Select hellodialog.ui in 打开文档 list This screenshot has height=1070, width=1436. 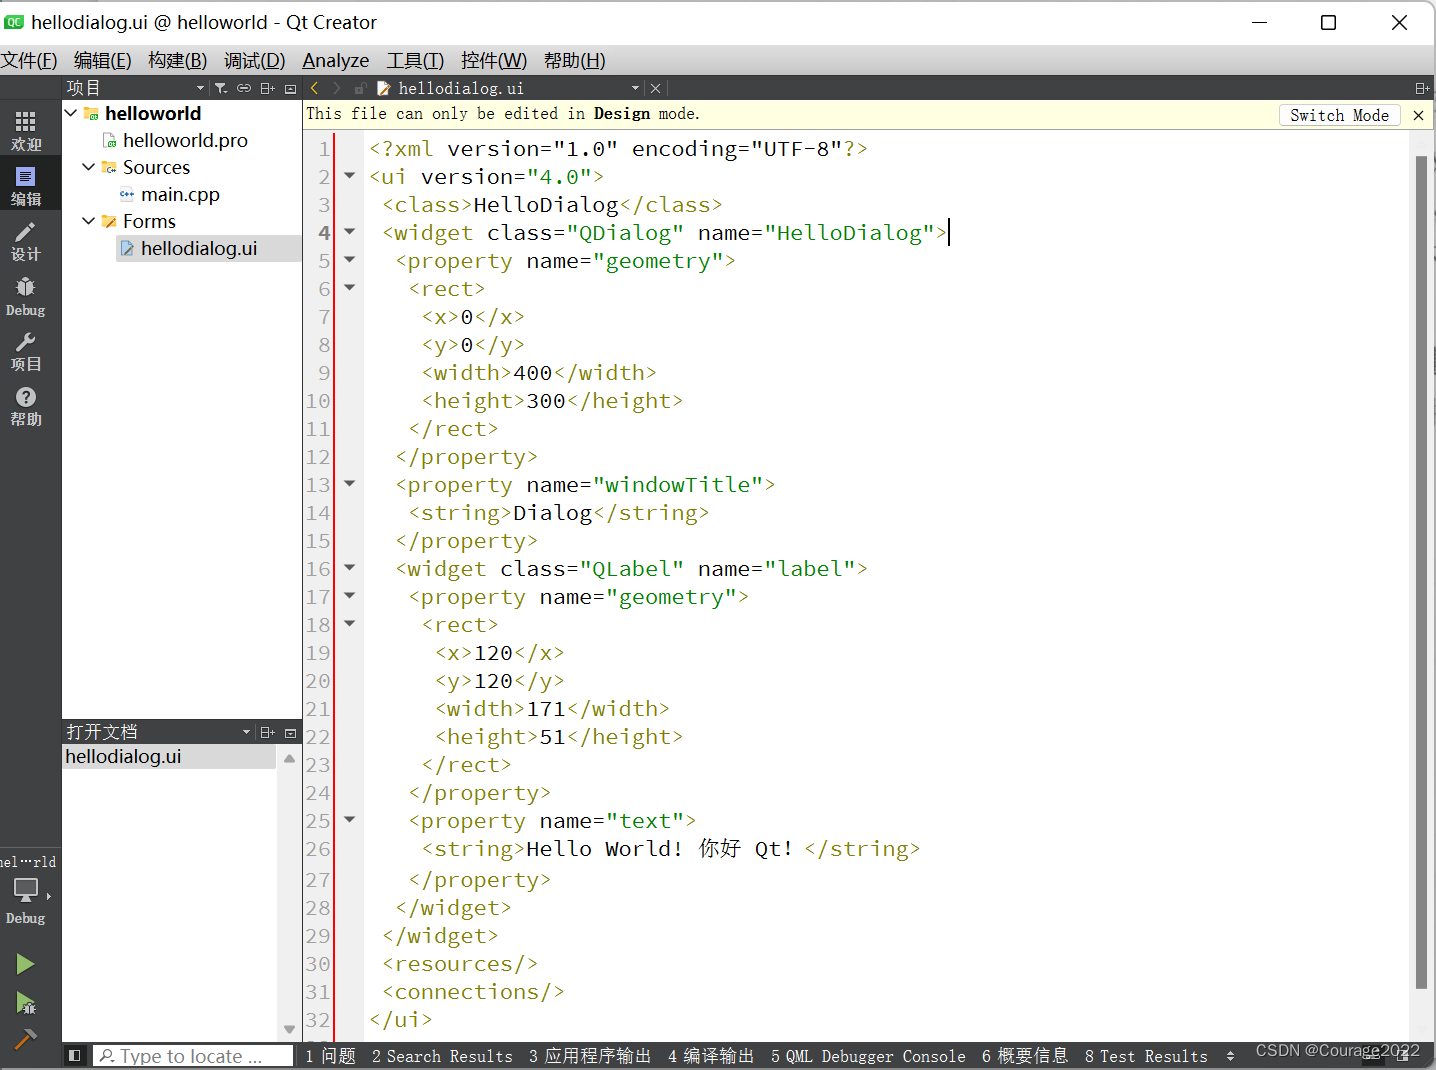169,757
